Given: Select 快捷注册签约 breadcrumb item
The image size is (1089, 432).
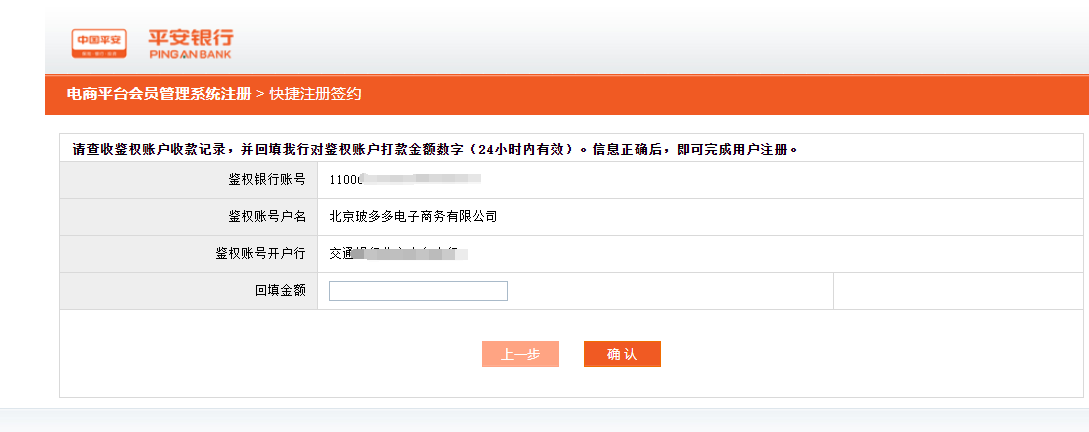Looking at the screenshot, I should point(315,94).
